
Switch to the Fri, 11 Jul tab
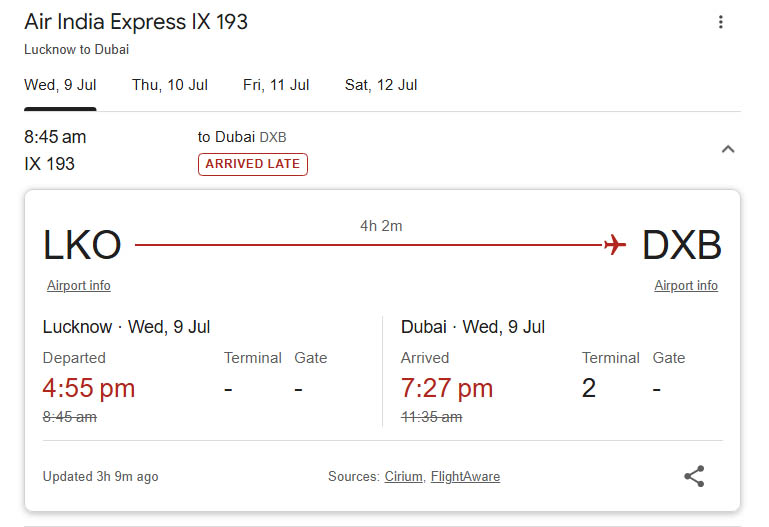[x=276, y=85]
